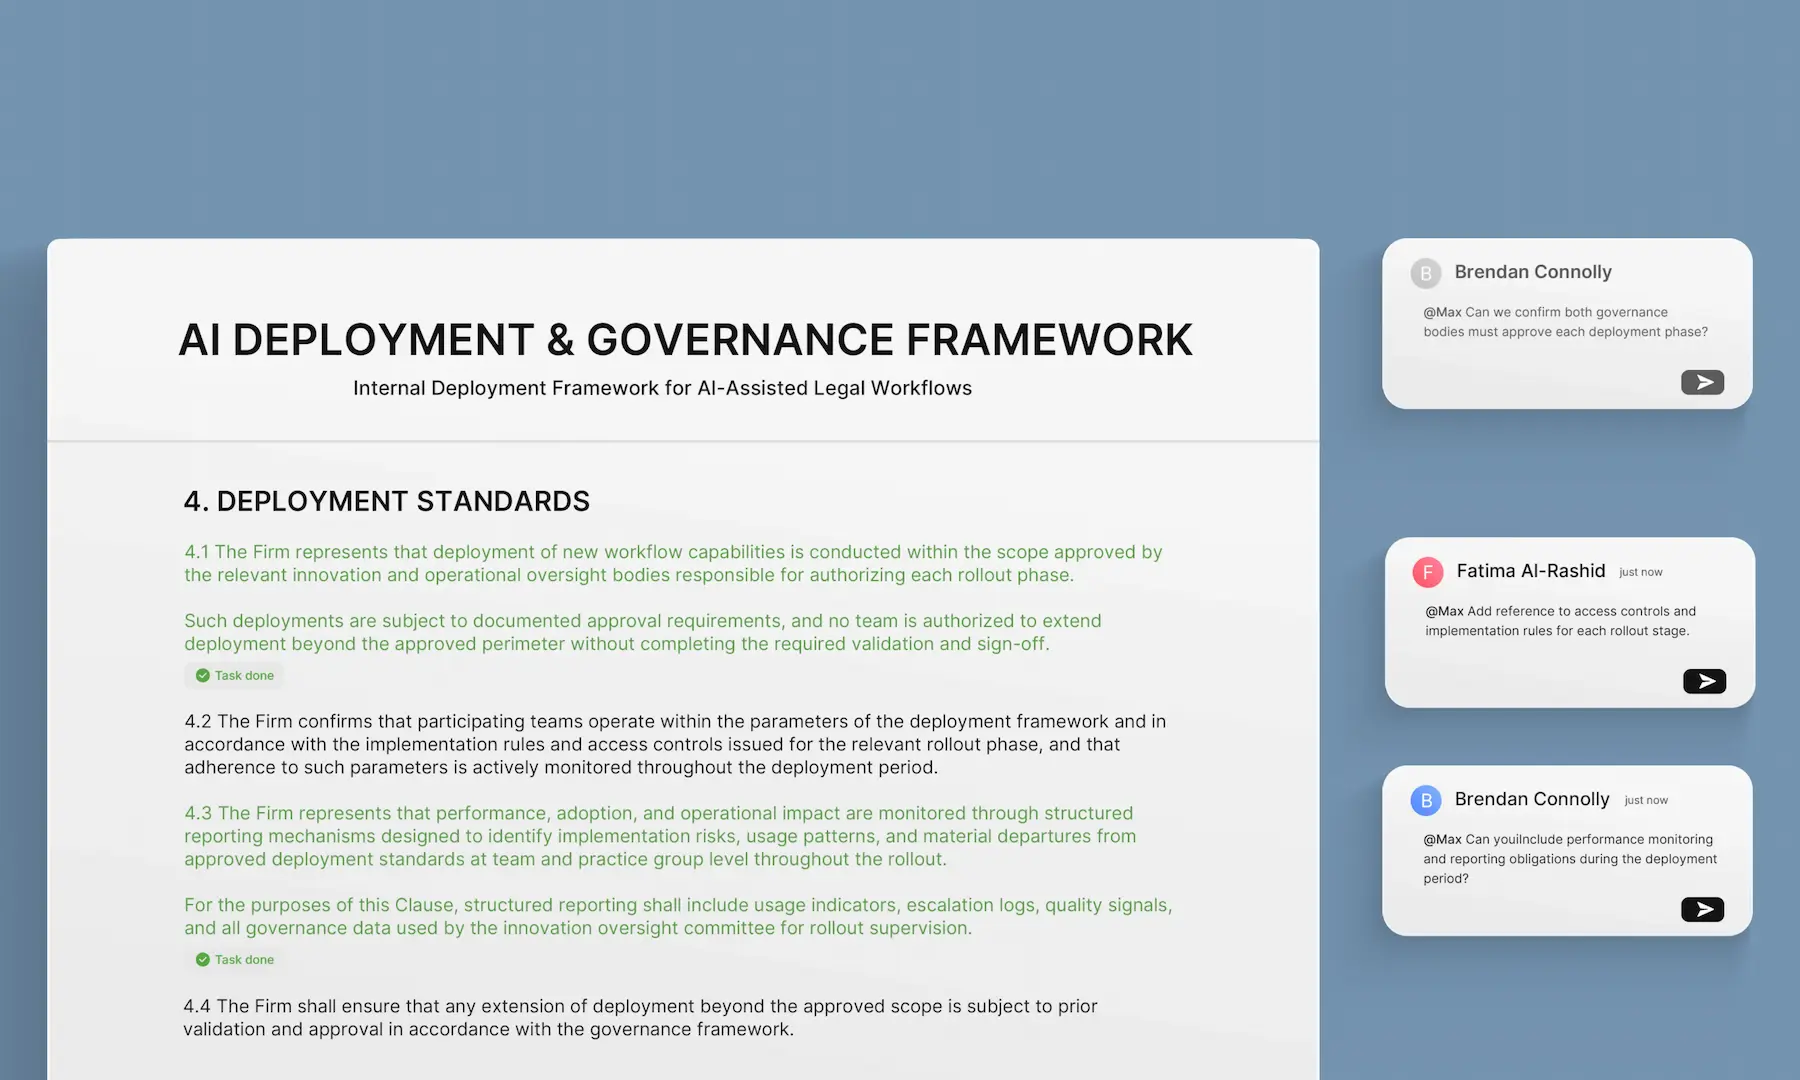This screenshot has width=1800, height=1080.
Task: Send Brendan Connolly's performance monitoring comment
Action: (x=1702, y=909)
